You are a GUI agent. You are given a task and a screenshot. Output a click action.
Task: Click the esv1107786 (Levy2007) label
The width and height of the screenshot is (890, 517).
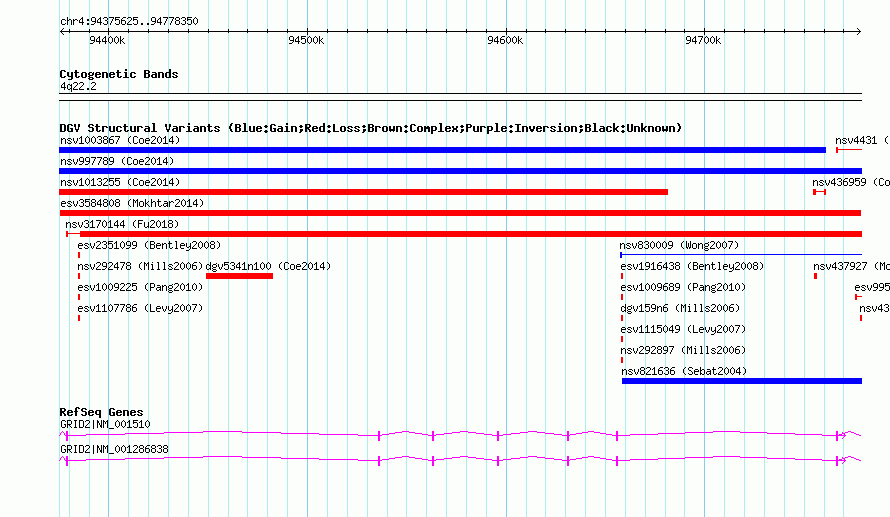coord(140,308)
